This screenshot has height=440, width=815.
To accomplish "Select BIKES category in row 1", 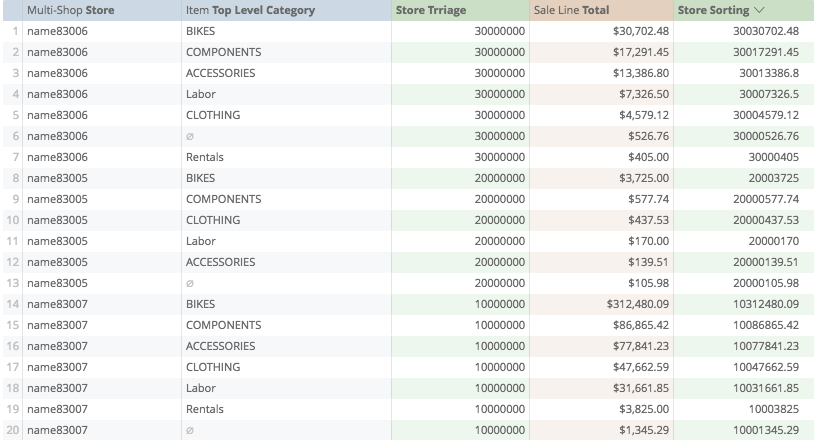I will click(x=200, y=31).
